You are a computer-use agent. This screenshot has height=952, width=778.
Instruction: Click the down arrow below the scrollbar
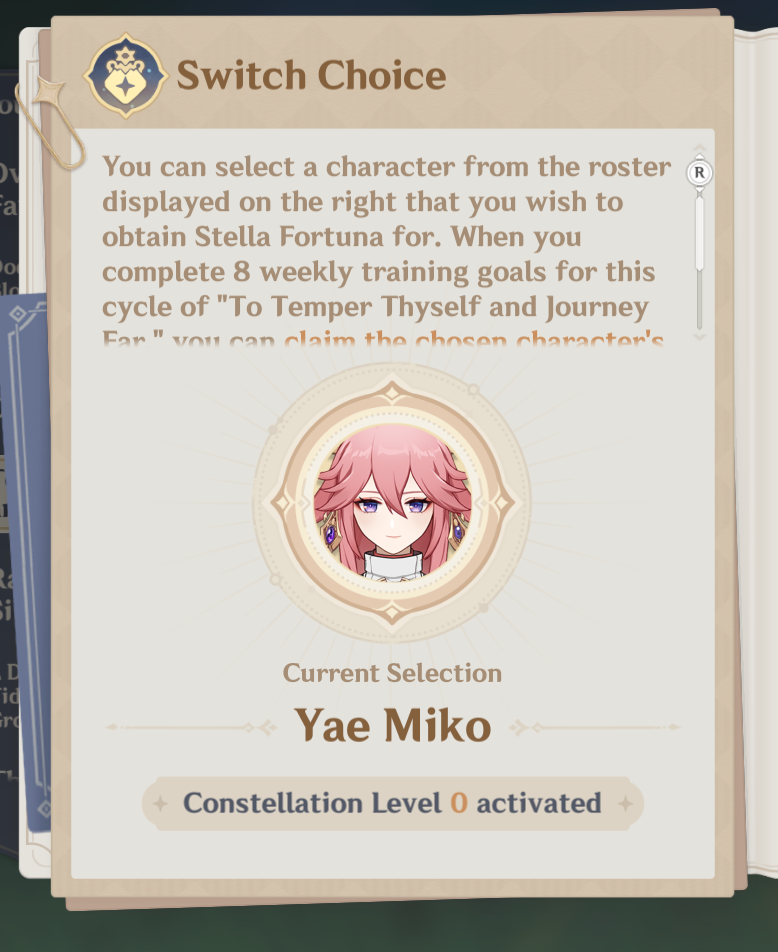point(700,336)
